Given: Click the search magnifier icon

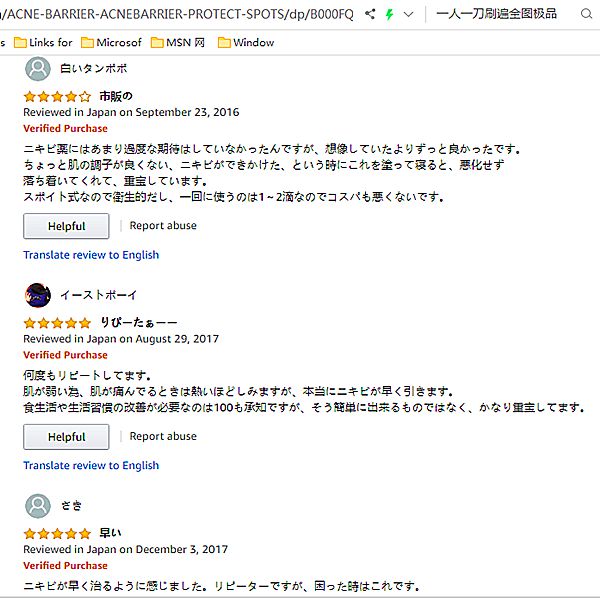Looking at the screenshot, I should coord(585,15).
